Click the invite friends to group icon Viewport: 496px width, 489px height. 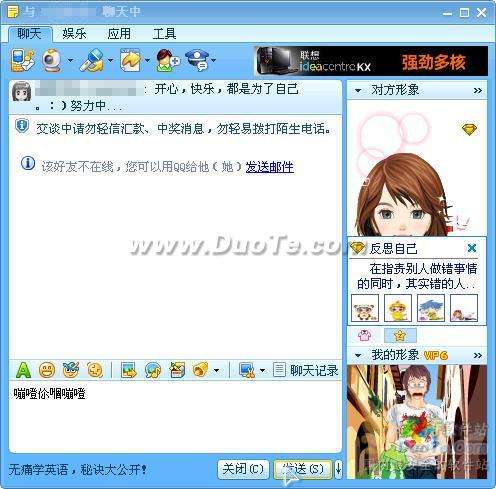tap(167, 61)
